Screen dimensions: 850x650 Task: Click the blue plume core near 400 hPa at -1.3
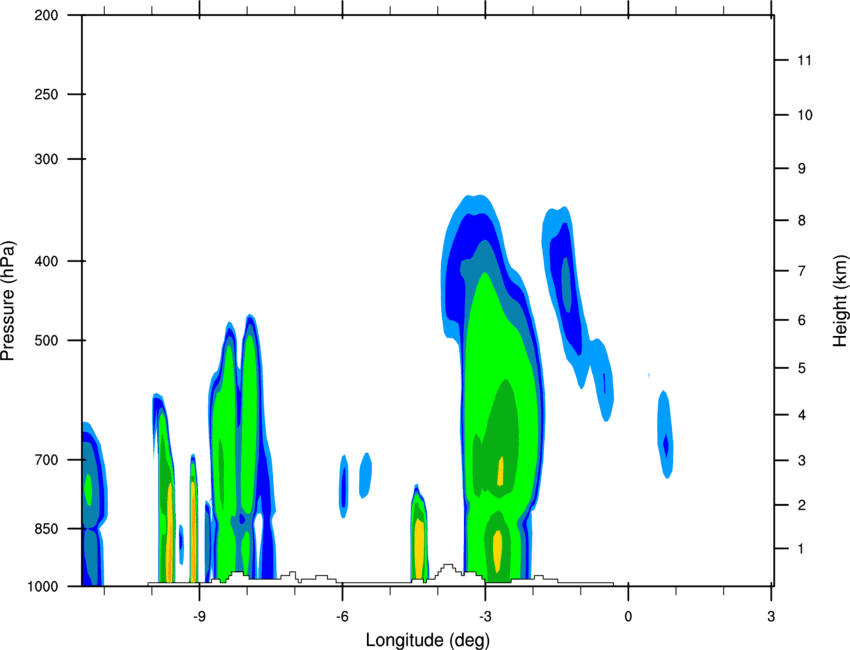click(x=566, y=285)
